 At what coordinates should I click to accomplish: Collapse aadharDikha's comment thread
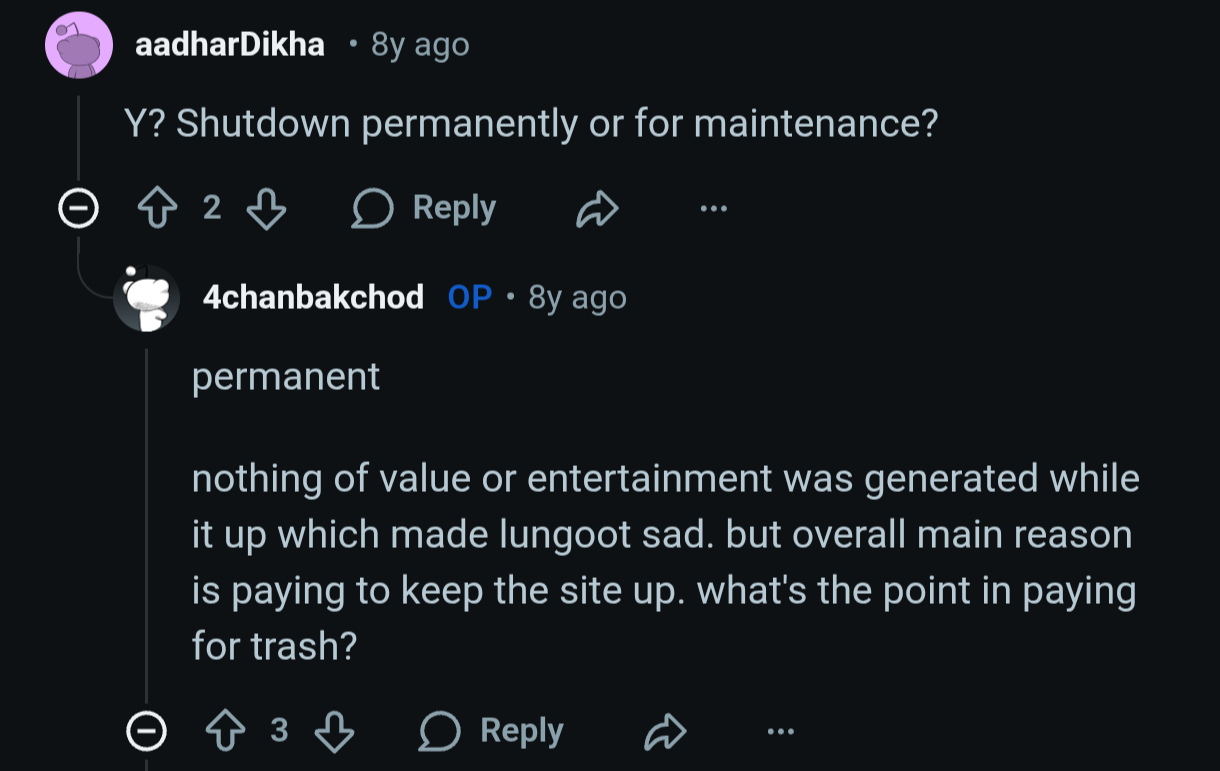tap(78, 209)
